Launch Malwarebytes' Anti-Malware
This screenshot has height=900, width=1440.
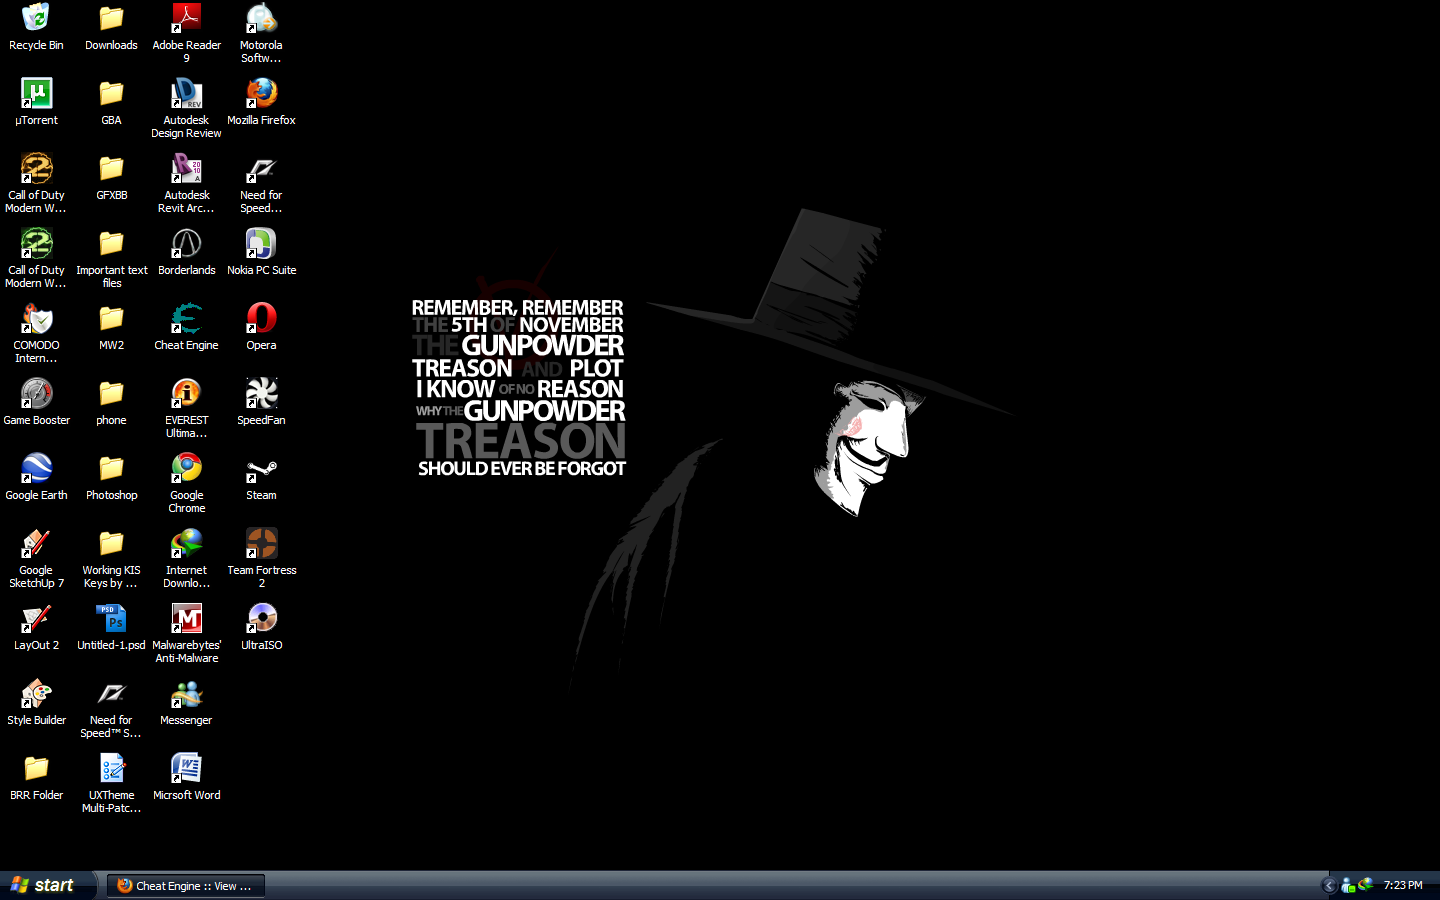tap(186, 633)
